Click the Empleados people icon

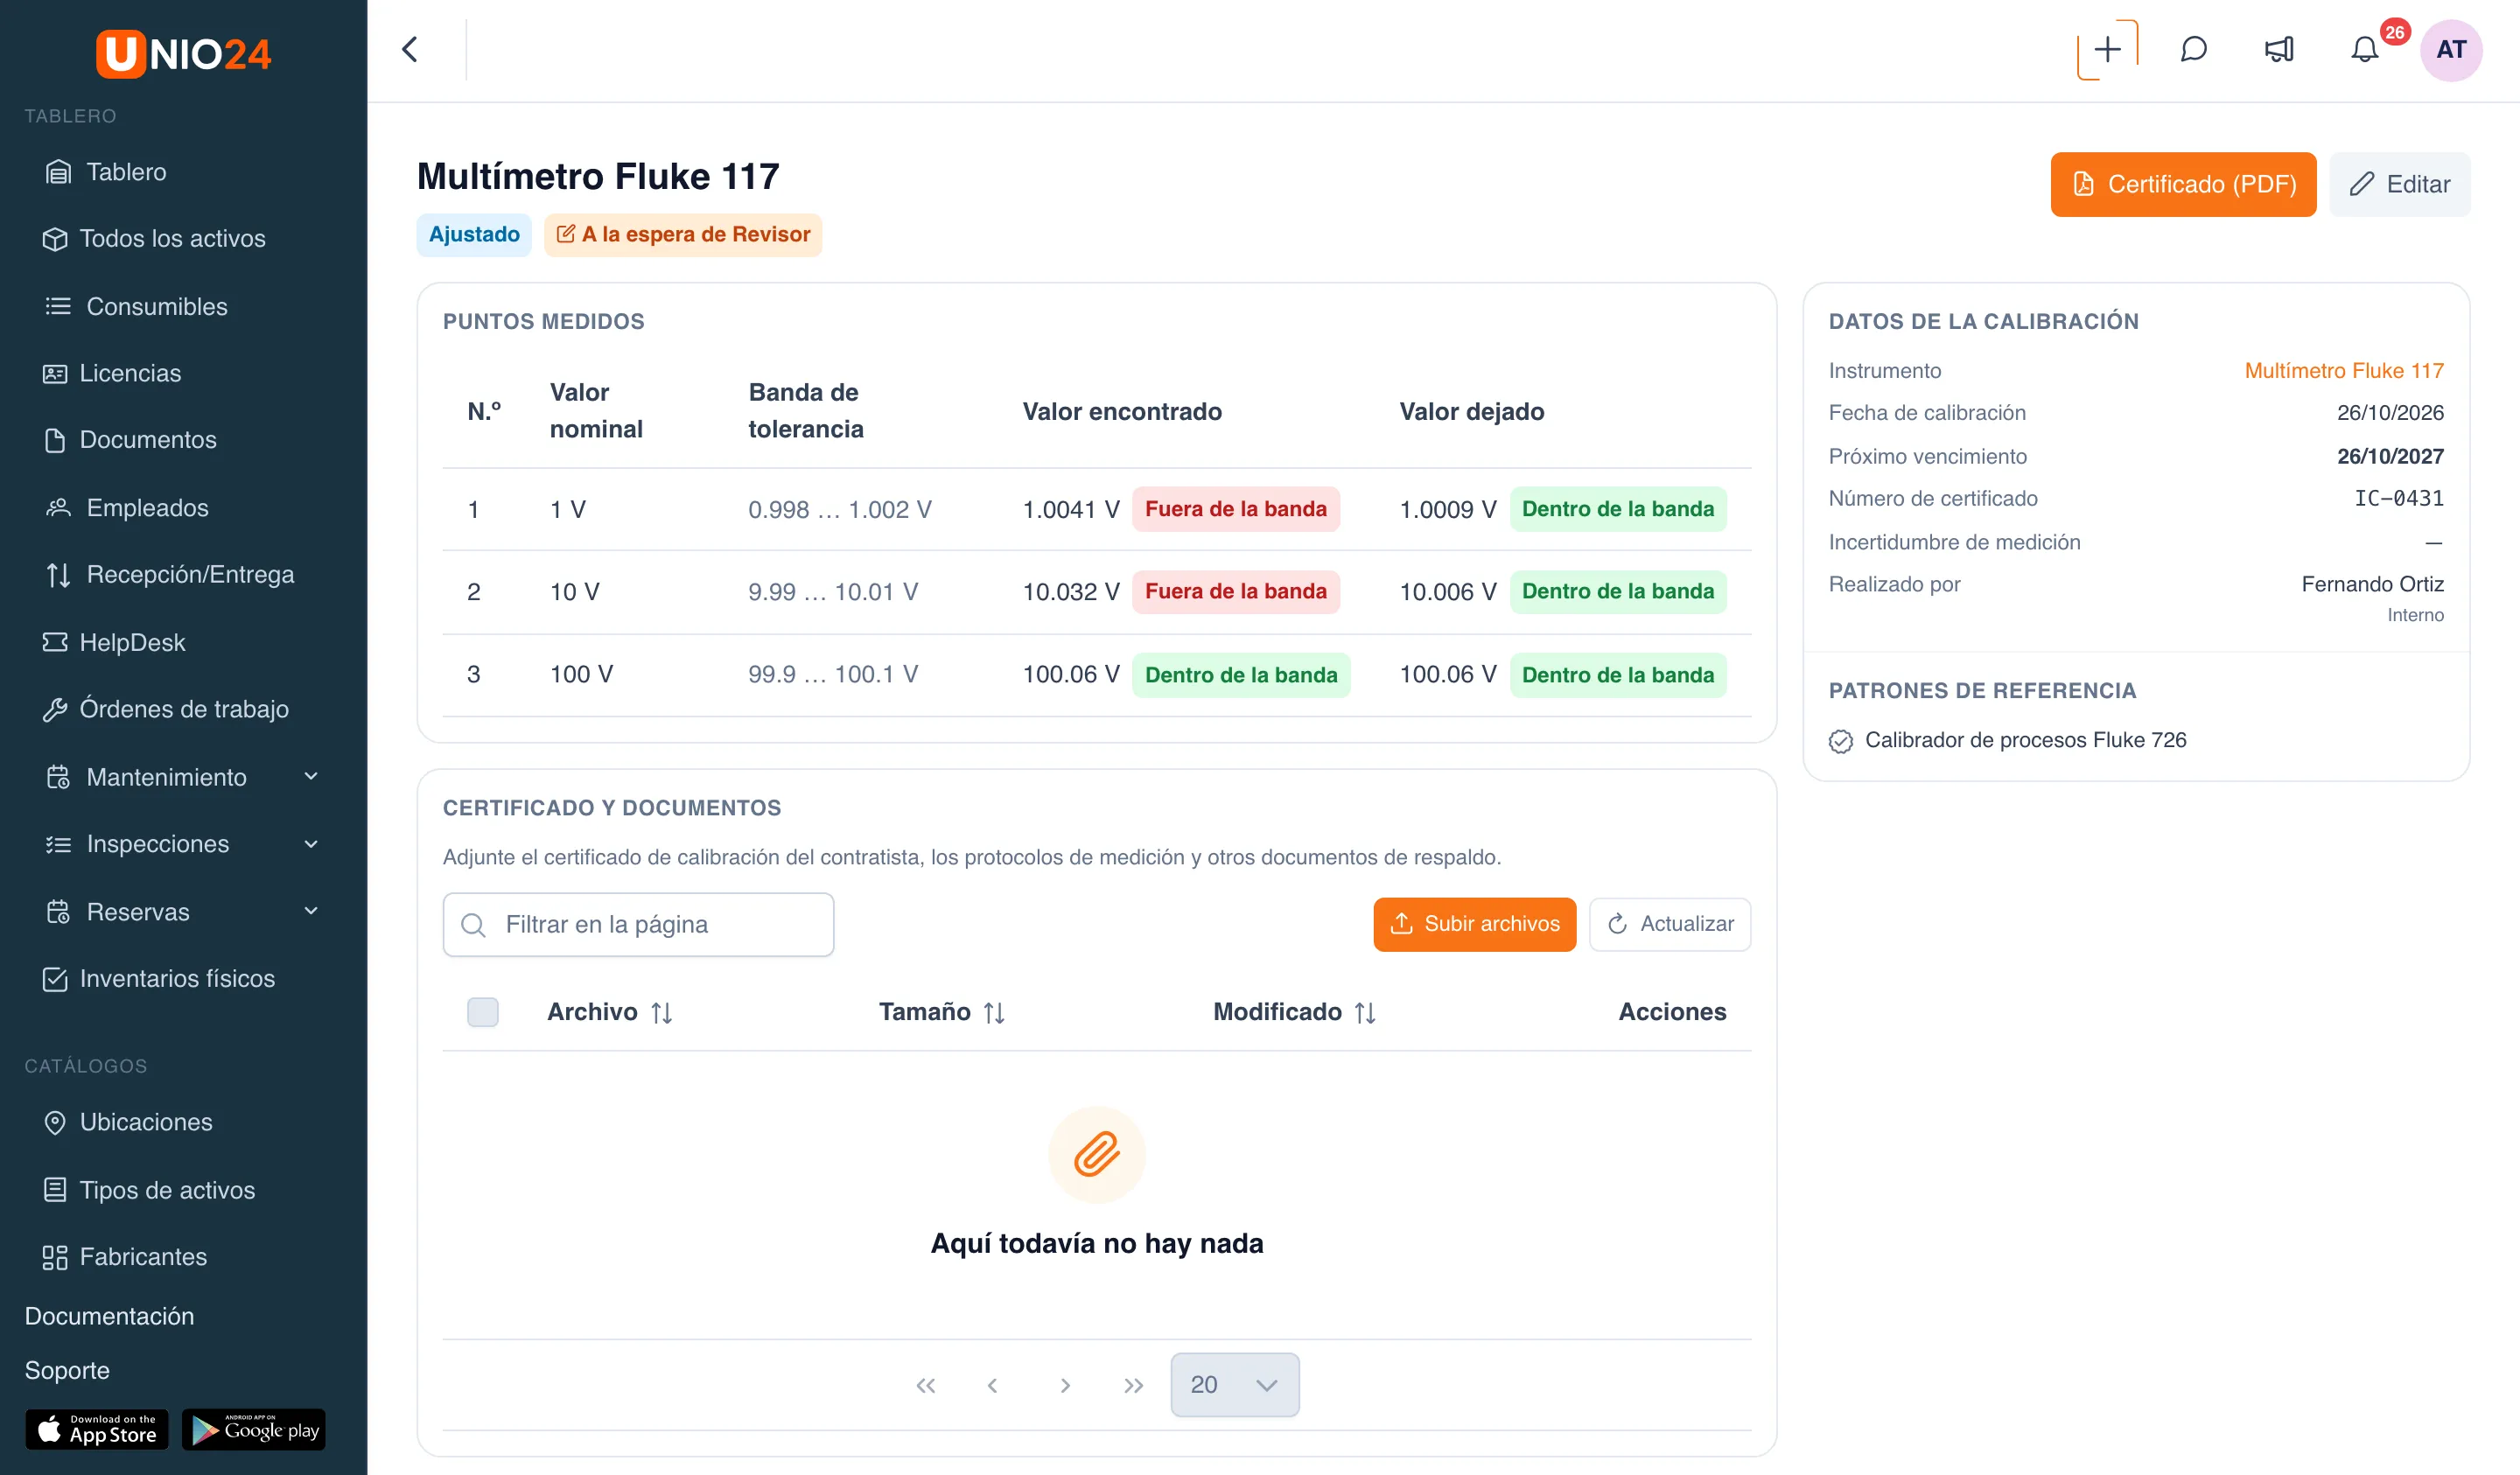[58, 508]
